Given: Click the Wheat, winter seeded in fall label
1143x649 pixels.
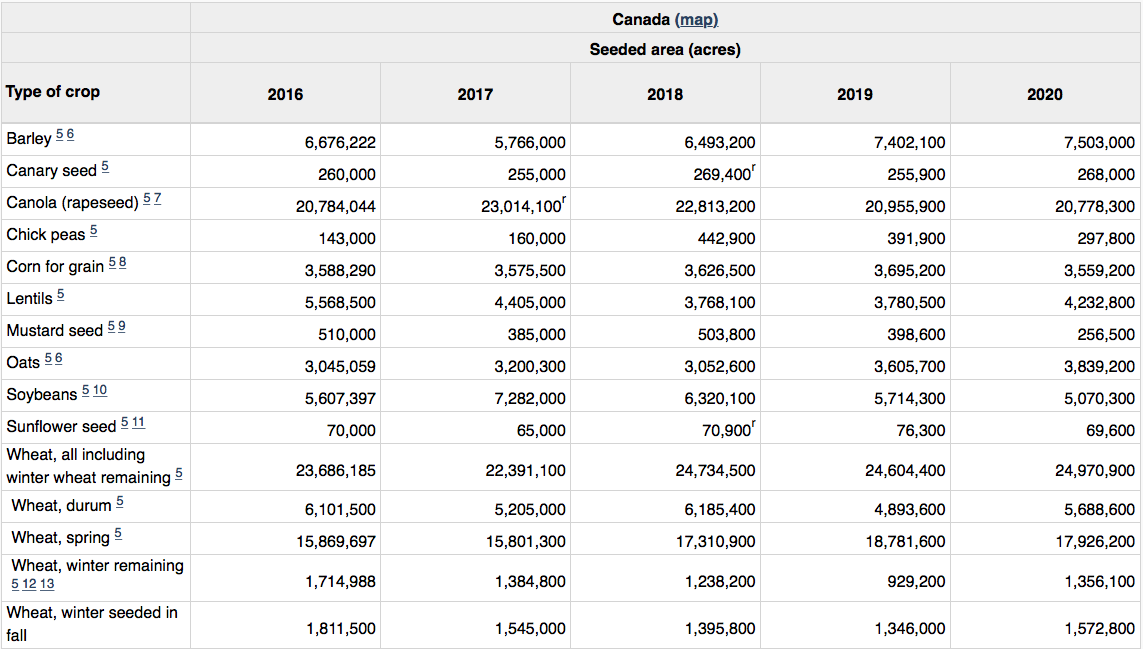Looking at the screenshot, I should (92, 624).
